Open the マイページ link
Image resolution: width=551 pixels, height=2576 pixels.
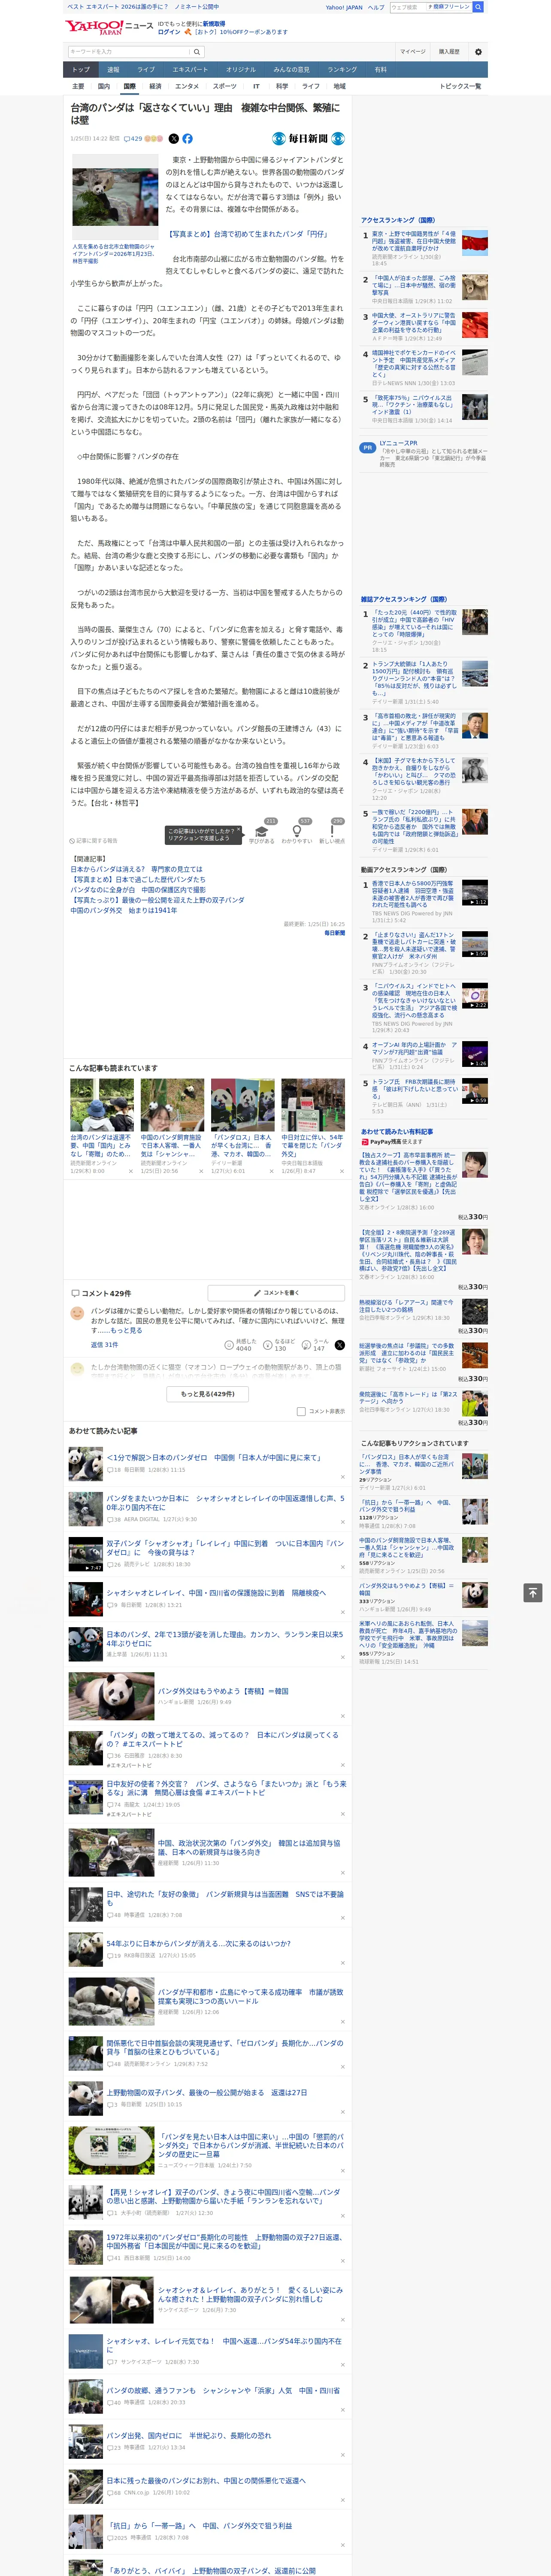click(413, 52)
